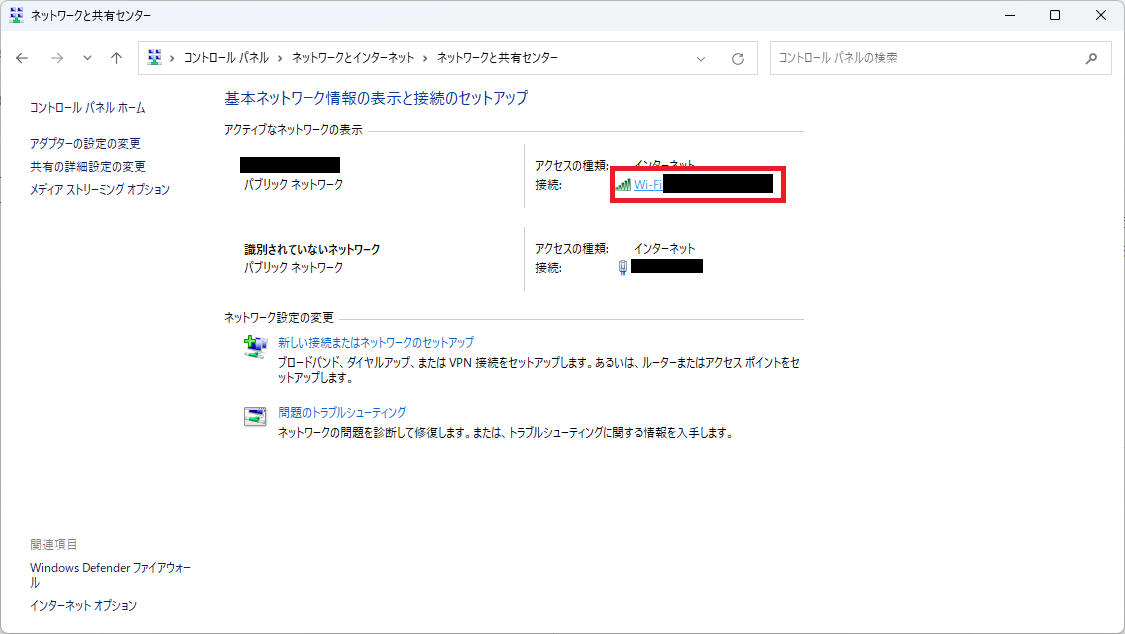Expand chevron after コントロール パネル breadcrumb
Image resolution: width=1125 pixels, height=634 pixels.
coord(280,58)
